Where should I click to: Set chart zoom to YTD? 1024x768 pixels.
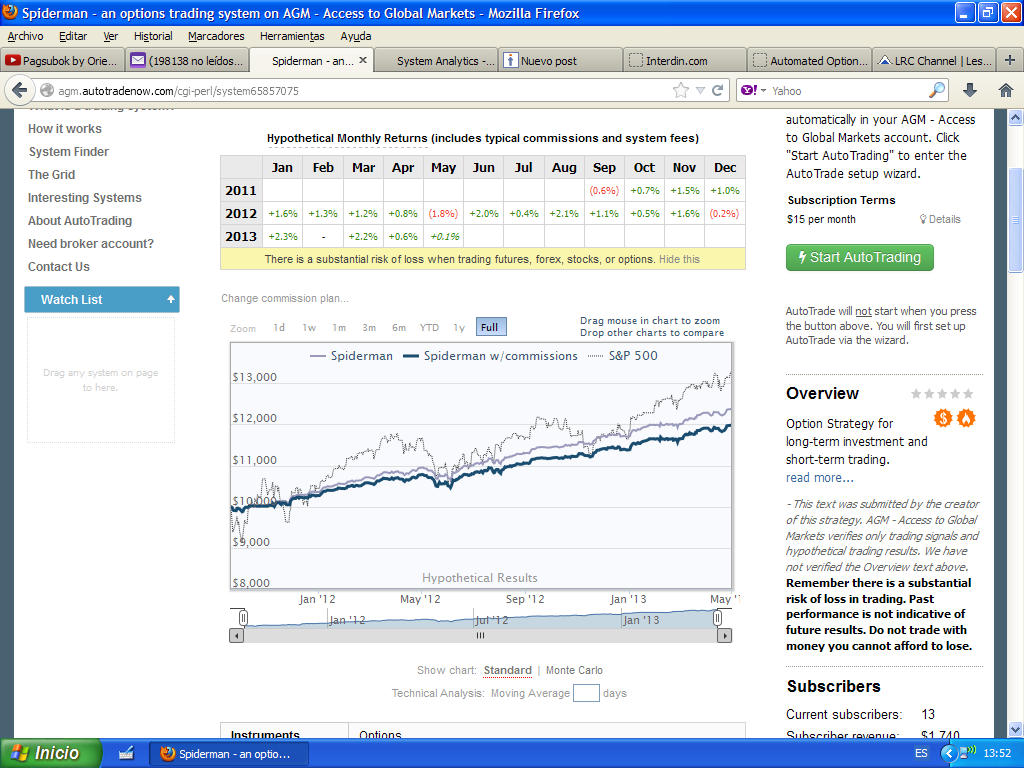[x=429, y=327]
